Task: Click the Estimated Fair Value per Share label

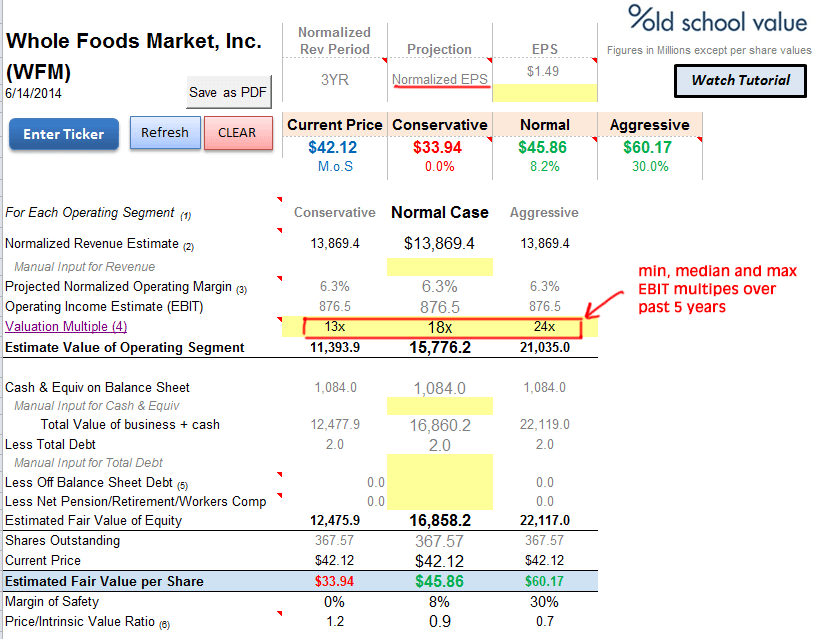Action: [x=104, y=581]
